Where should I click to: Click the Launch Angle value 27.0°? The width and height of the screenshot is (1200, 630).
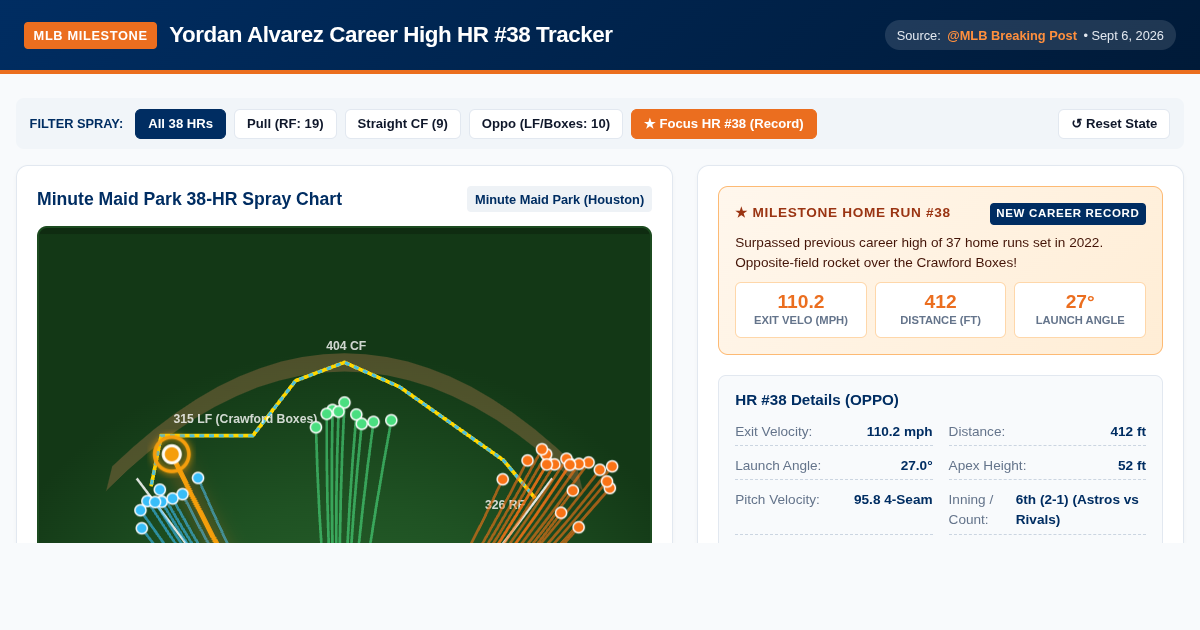point(916,466)
